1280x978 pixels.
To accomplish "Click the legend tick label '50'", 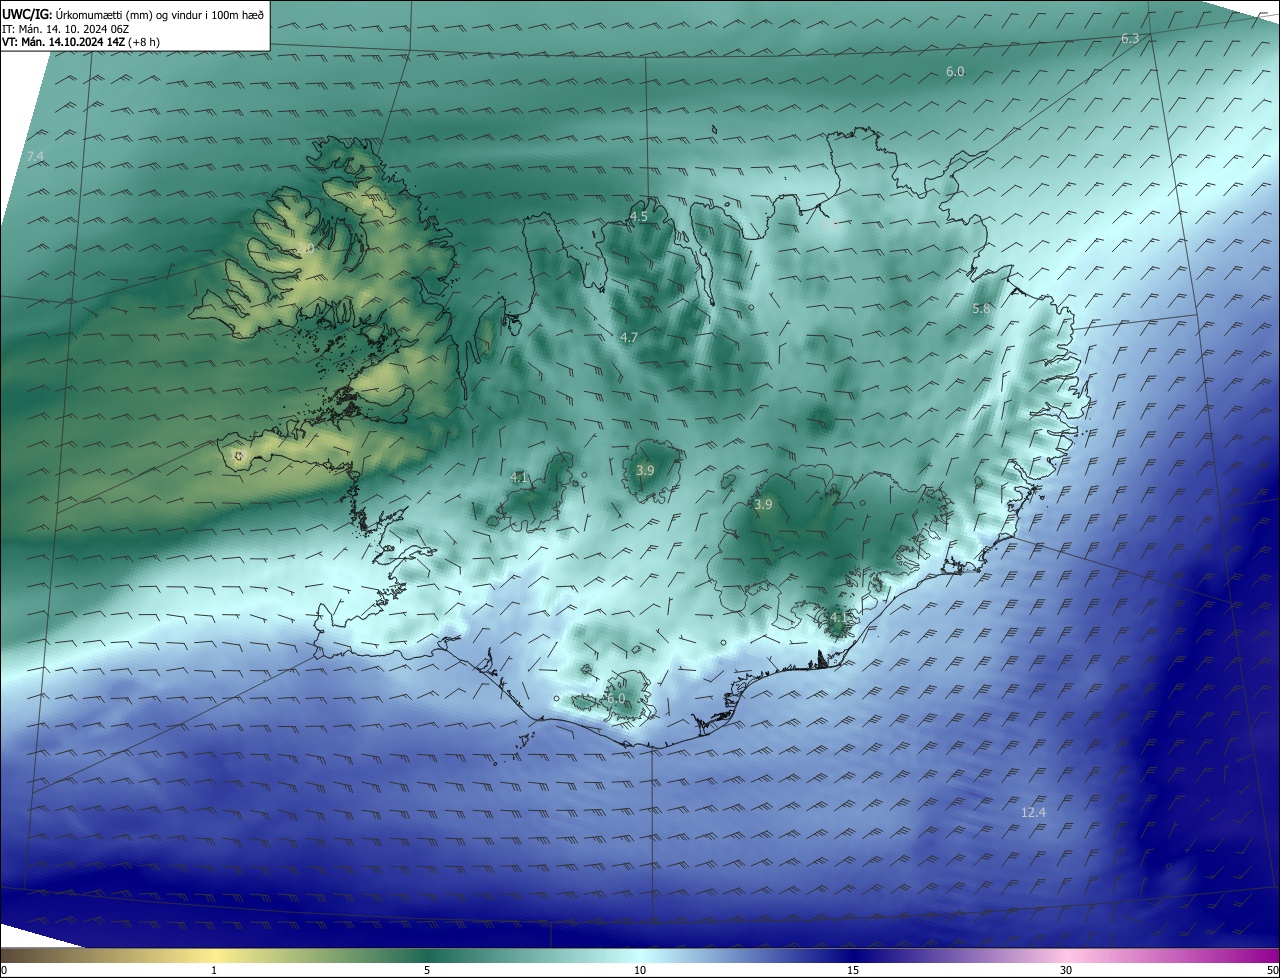I will (x=1272, y=970).
